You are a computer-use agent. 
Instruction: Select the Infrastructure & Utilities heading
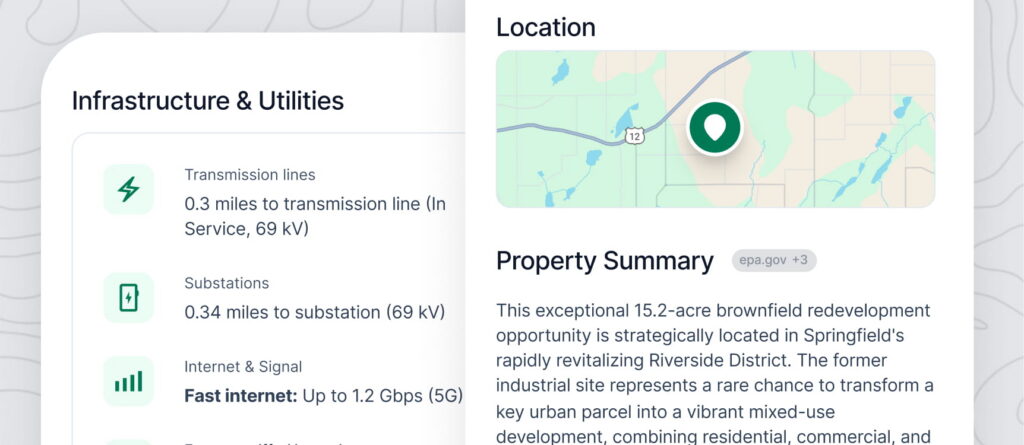[207, 100]
